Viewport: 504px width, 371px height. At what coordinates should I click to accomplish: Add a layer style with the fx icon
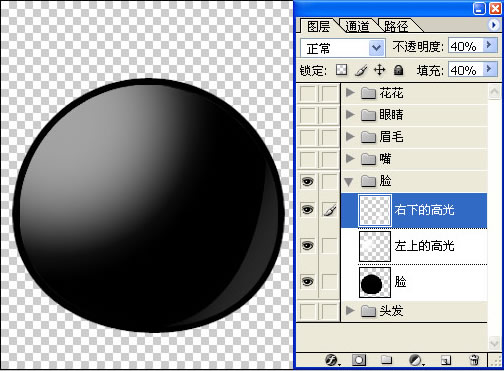pyautogui.click(x=332, y=360)
